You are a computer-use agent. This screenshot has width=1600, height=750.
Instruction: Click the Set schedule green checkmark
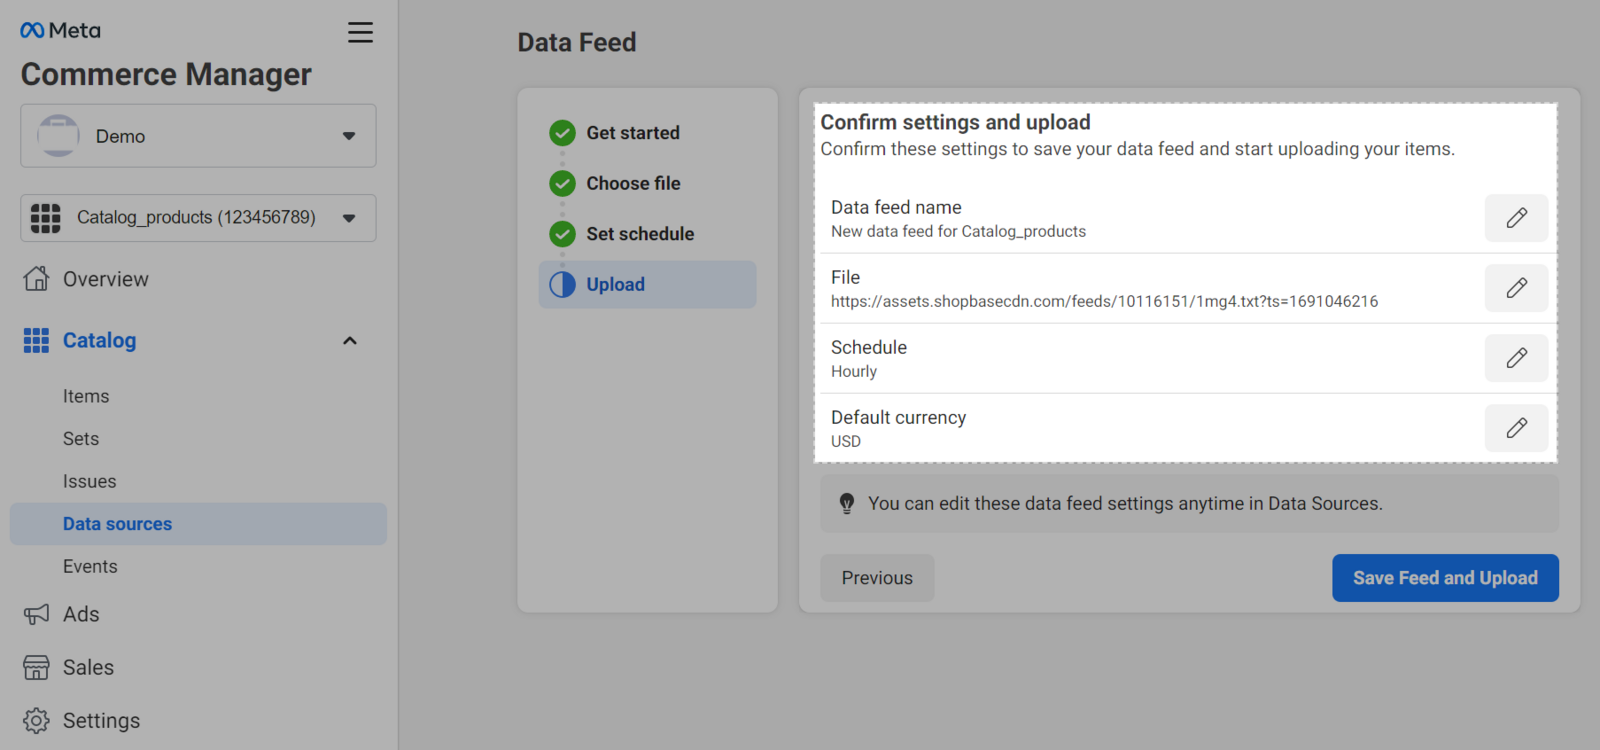coord(562,234)
